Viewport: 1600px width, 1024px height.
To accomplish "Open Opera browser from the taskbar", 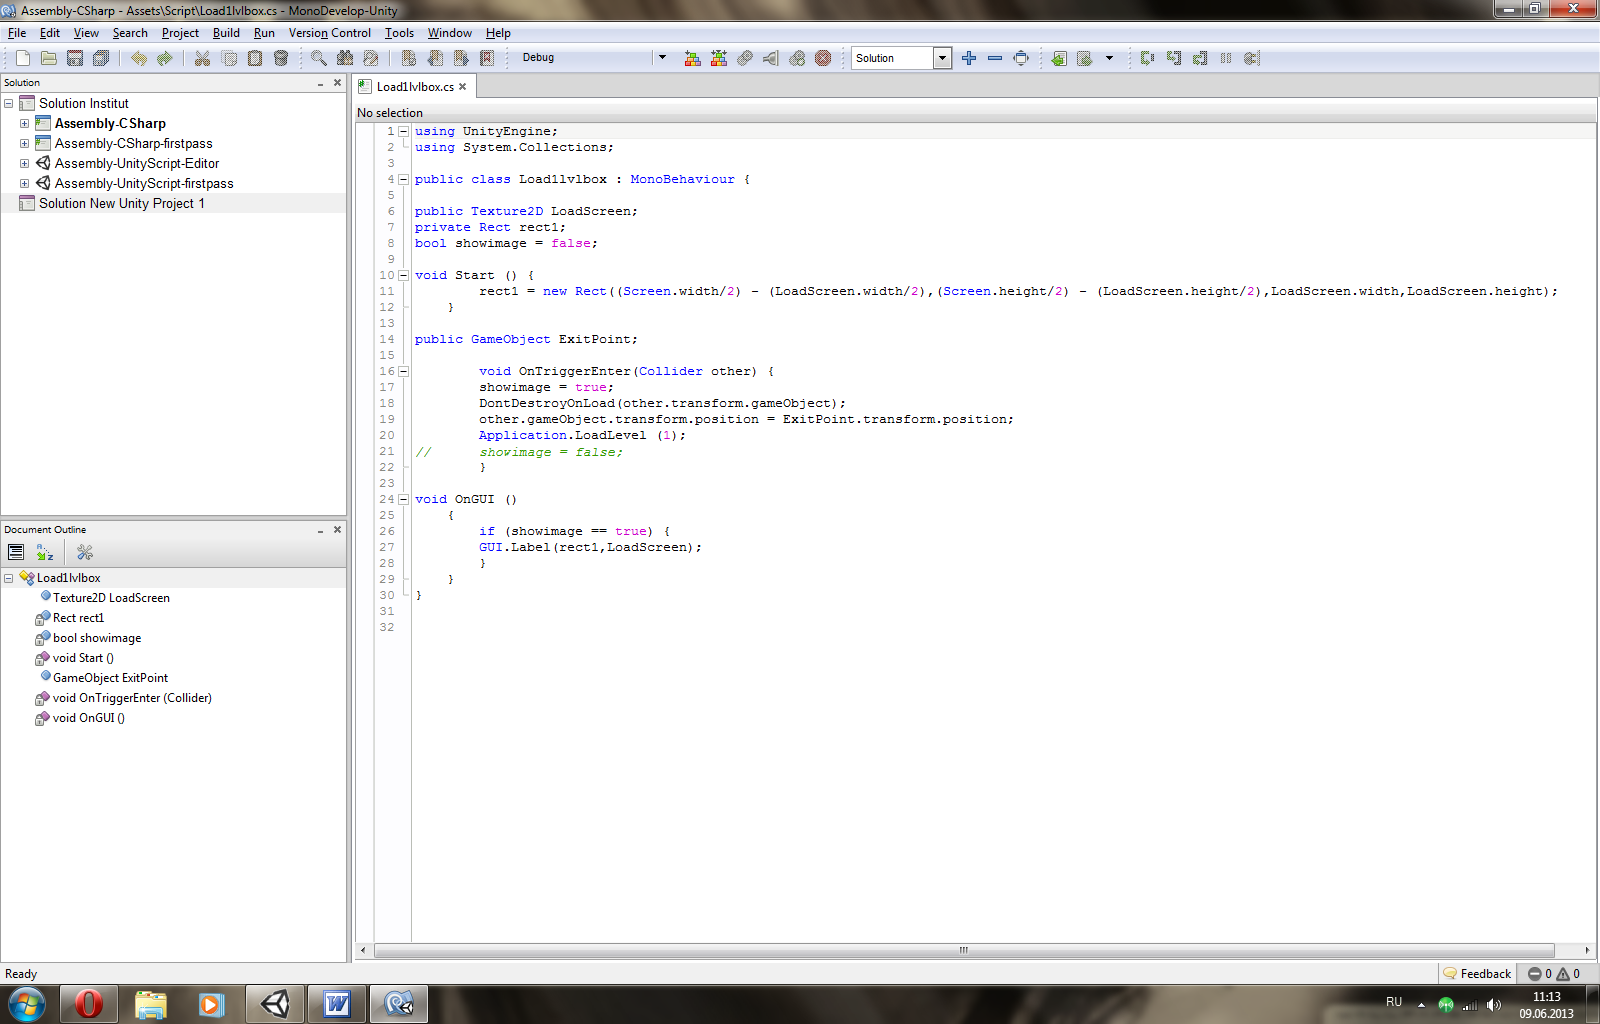I will pyautogui.click(x=89, y=1003).
